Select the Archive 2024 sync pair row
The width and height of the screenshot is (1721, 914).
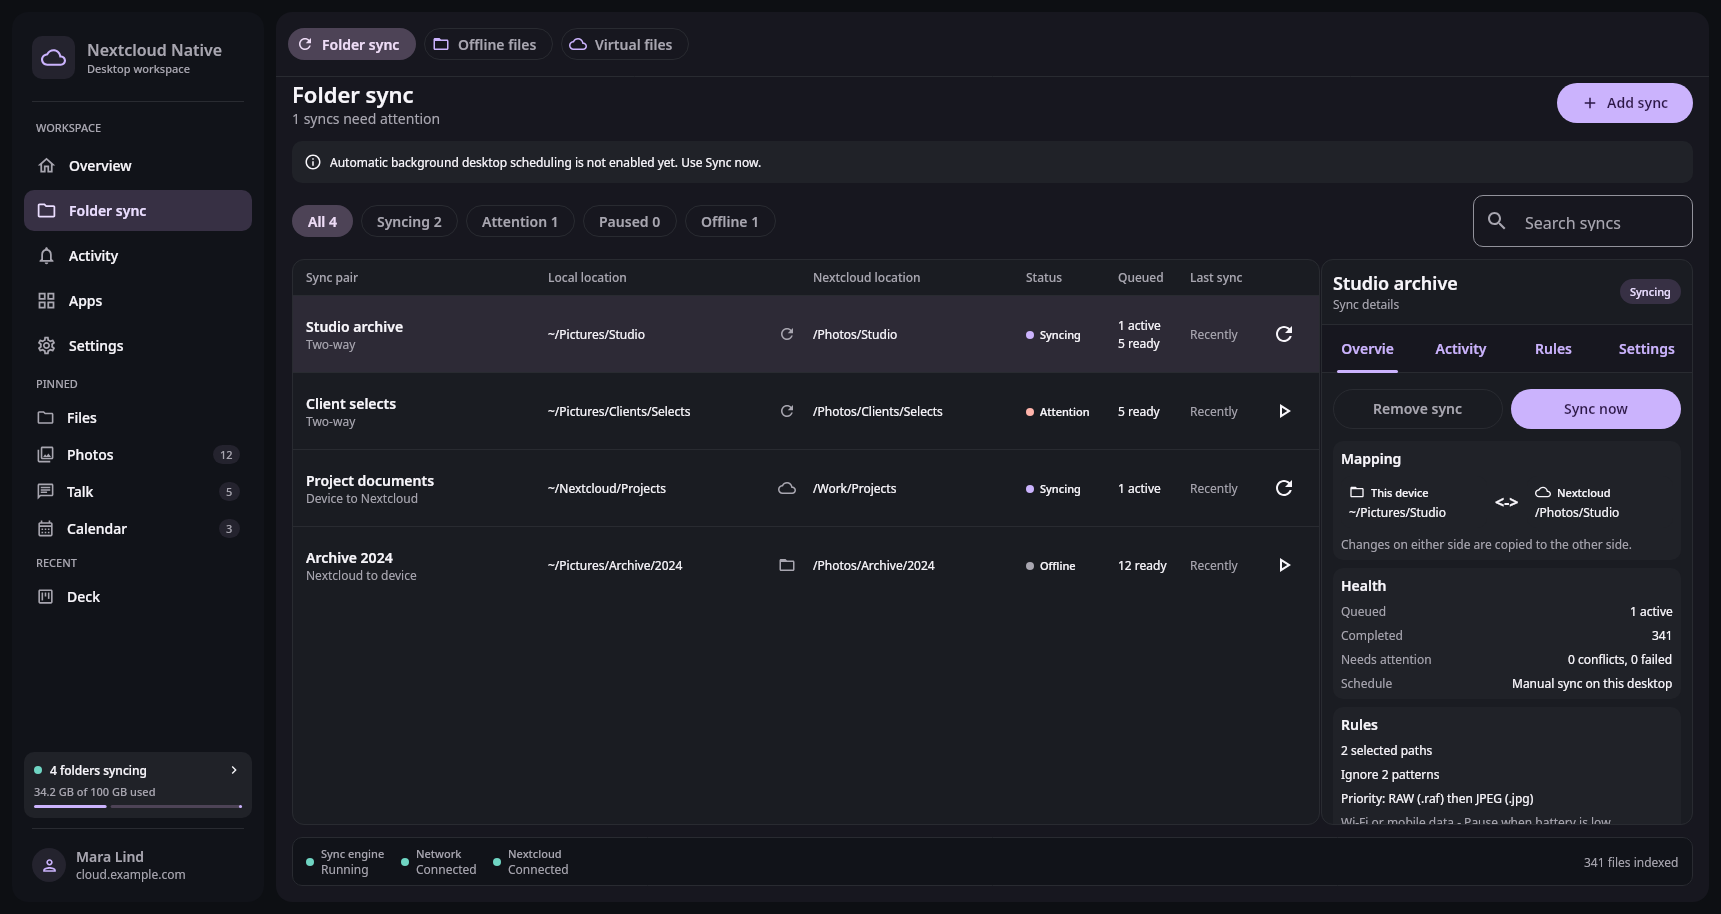point(806,565)
